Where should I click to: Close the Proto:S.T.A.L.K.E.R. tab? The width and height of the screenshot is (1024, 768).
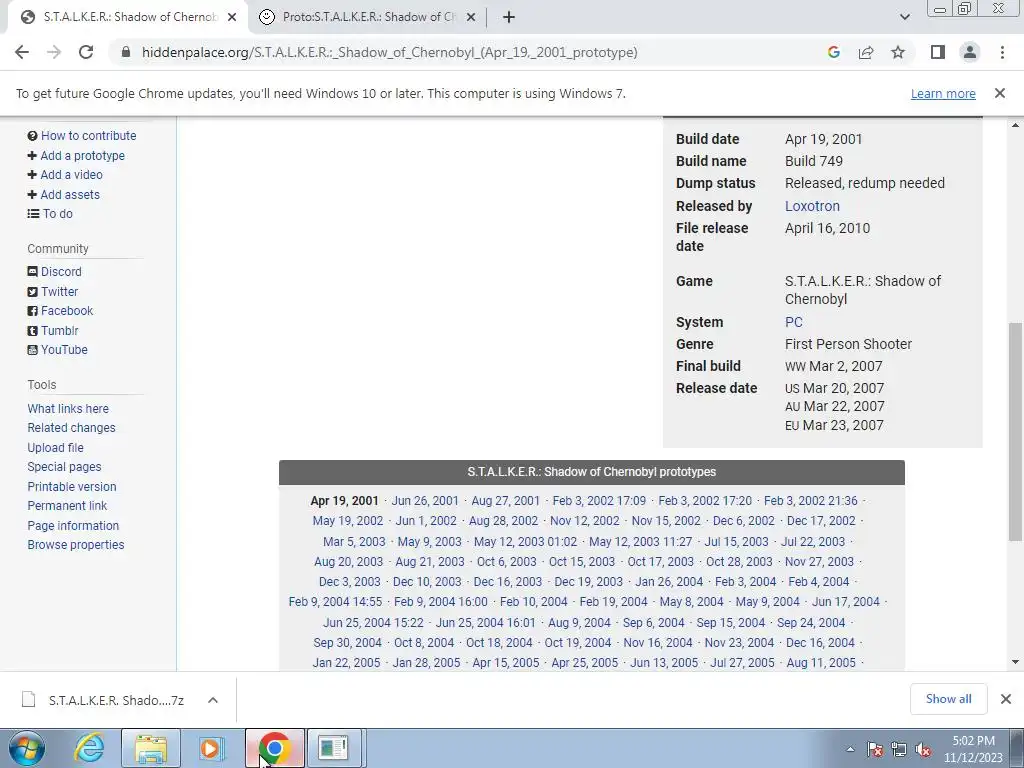point(471,17)
